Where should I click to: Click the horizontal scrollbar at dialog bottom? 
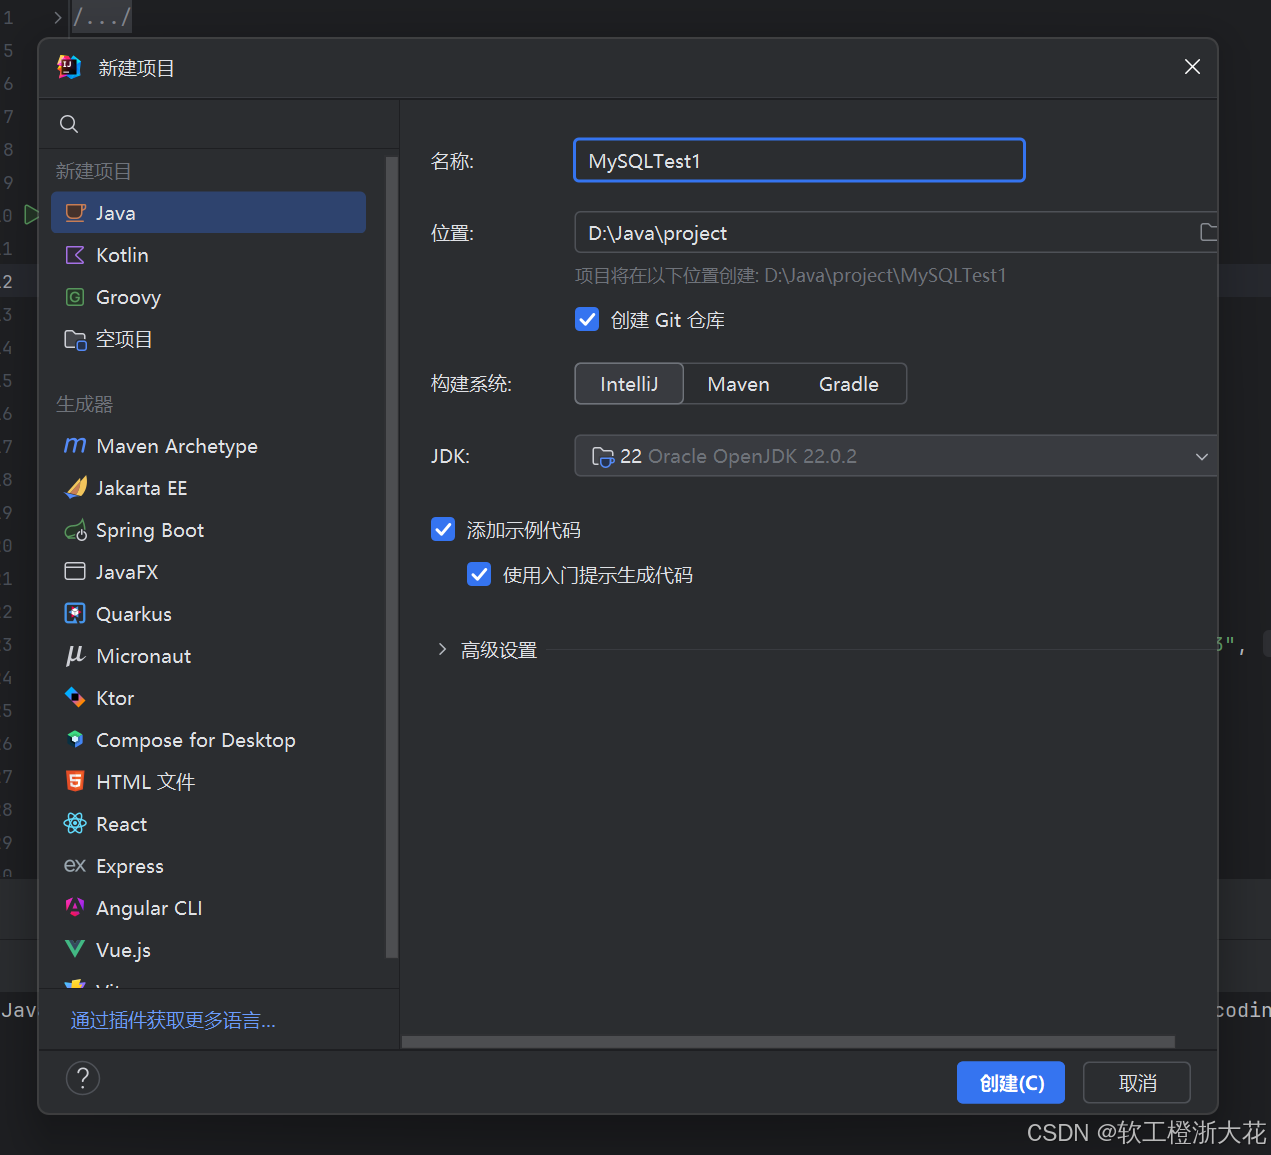(x=788, y=1042)
